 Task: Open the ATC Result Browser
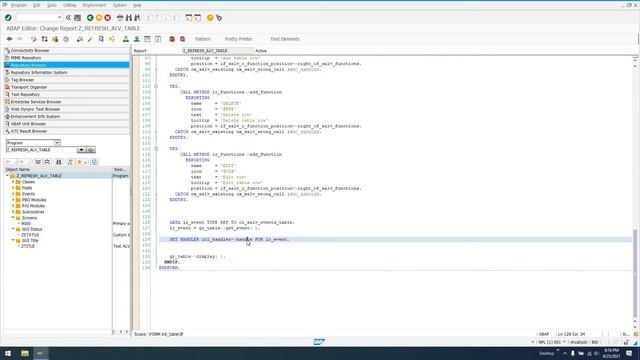pos(67,131)
